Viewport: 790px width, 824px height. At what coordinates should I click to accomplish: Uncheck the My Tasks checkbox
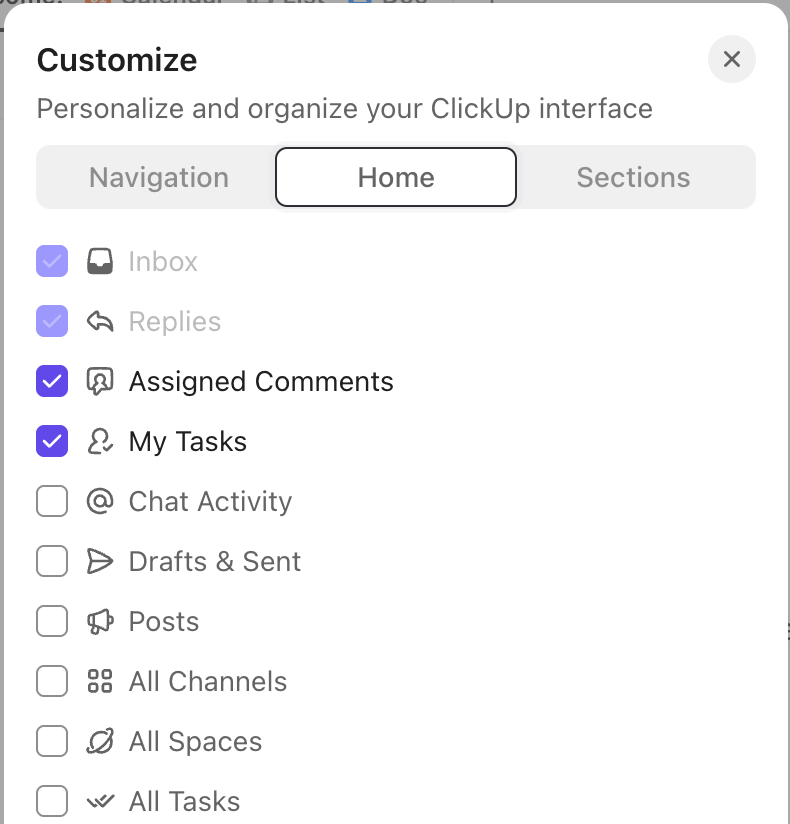pyautogui.click(x=52, y=442)
